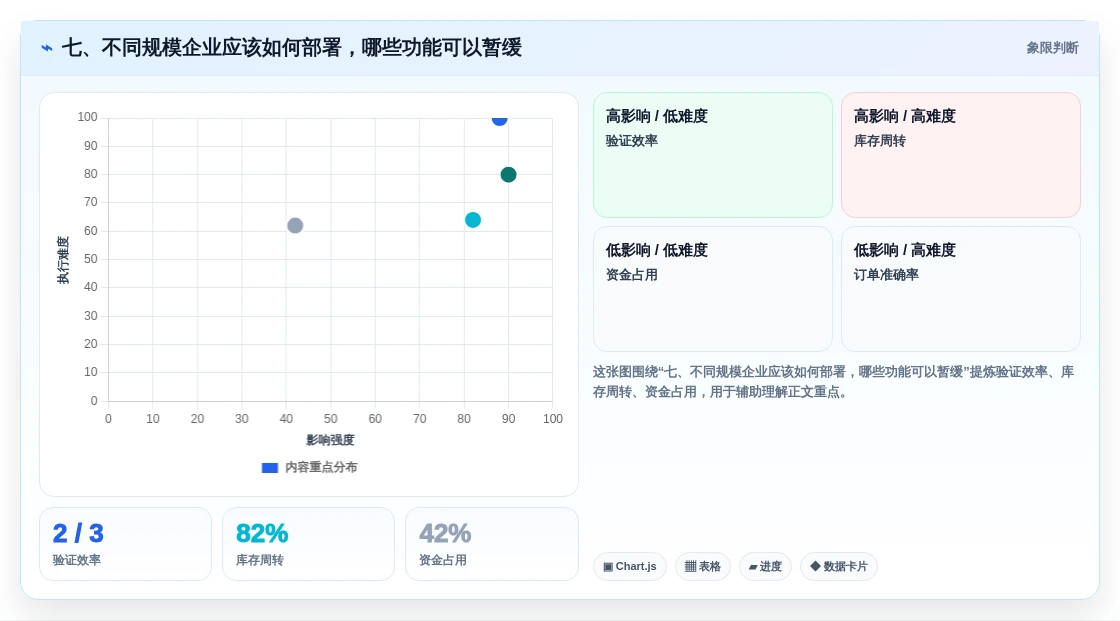The width and height of the screenshot is (1120, 621).
Task: Select the Chart.js tag chip
Action: pos(630,567)
